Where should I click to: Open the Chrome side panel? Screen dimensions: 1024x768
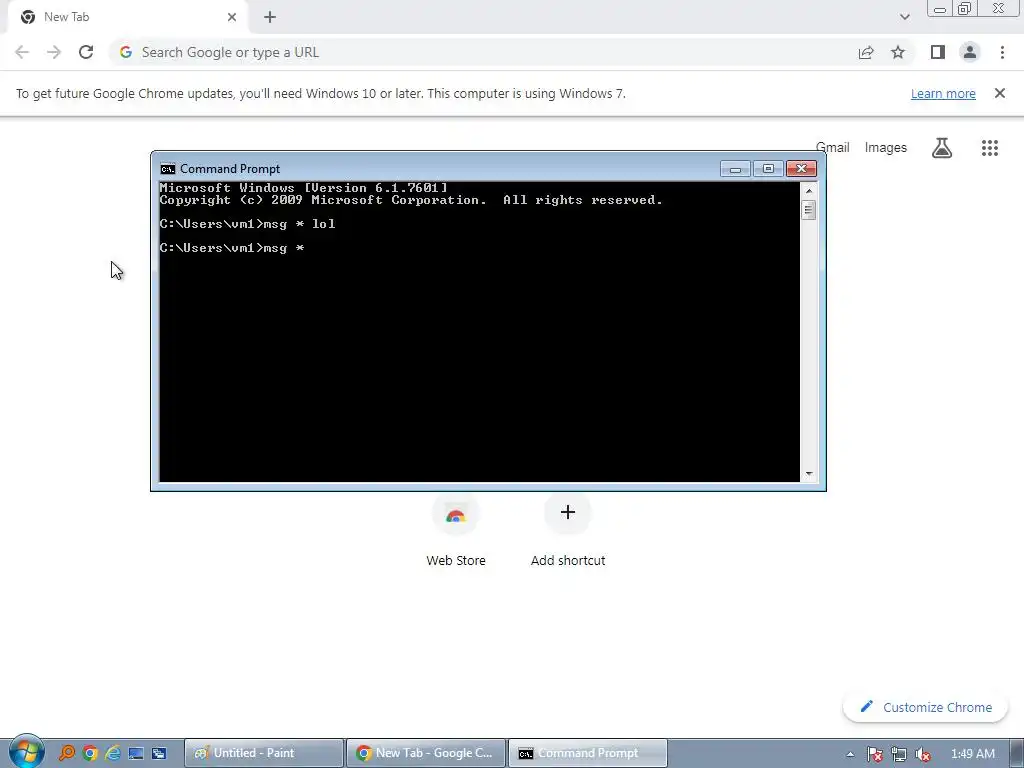coord(938,52)
